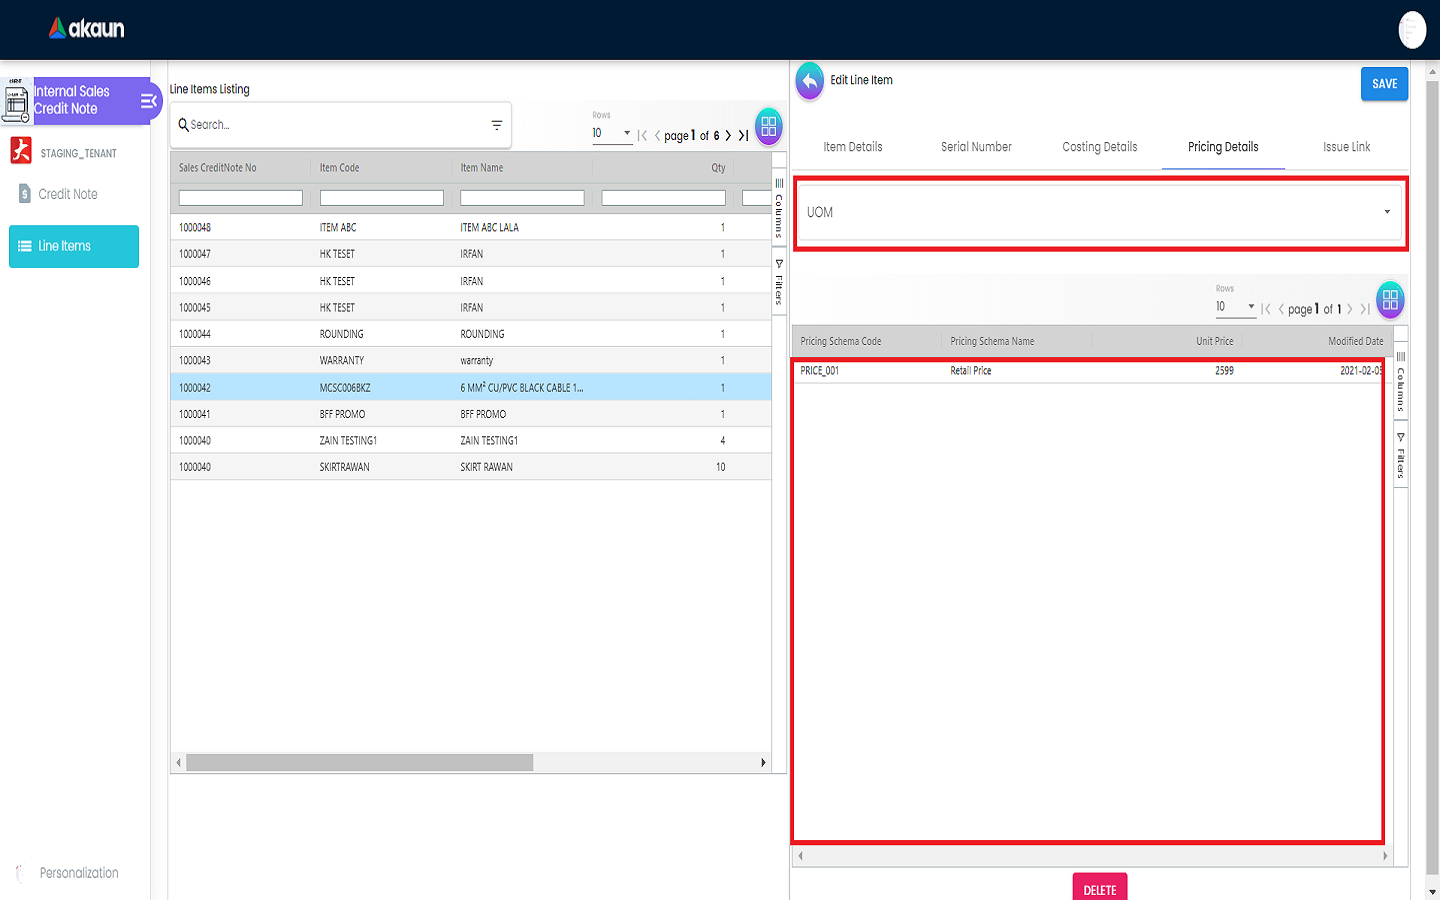The height and width of the screenshot is (900, 1440).
Task: Click the grid view icon in the pricing panel
Action: pyautogui.click(x=1390, y=299)
